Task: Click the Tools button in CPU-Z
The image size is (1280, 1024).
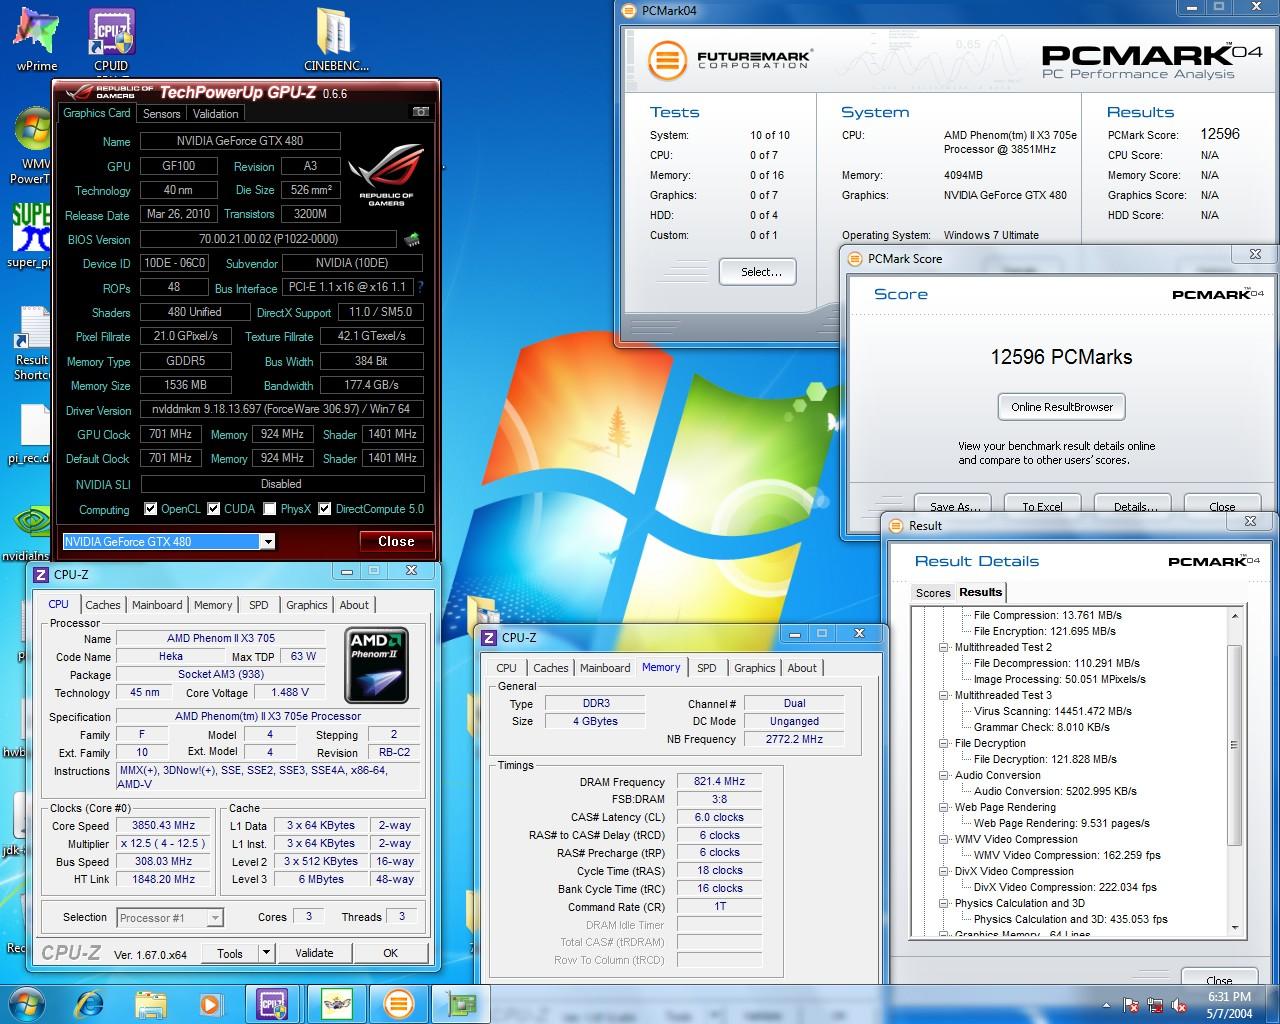Action: click(x=230, y=953)
